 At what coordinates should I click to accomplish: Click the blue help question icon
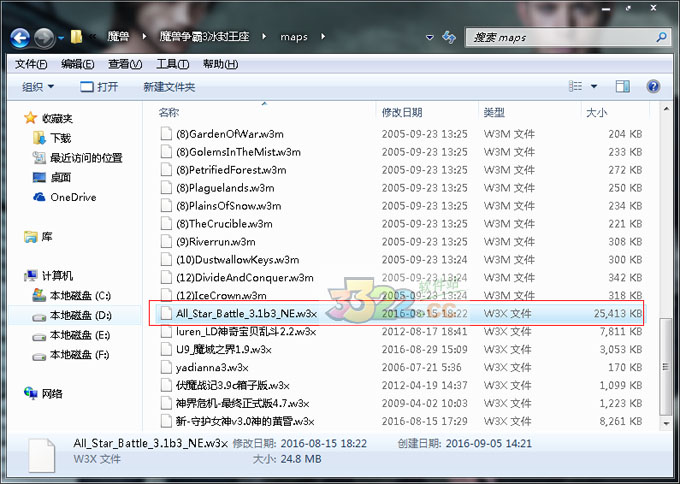coord(653,87)
